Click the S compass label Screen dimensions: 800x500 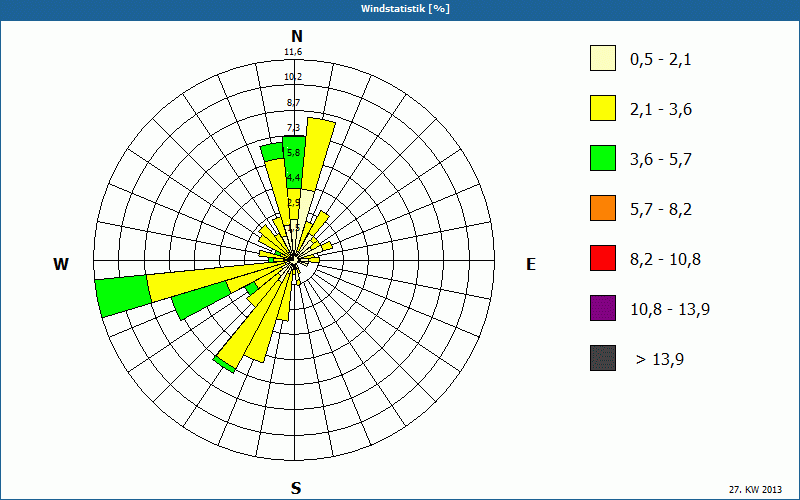click(x=296, y=488)
